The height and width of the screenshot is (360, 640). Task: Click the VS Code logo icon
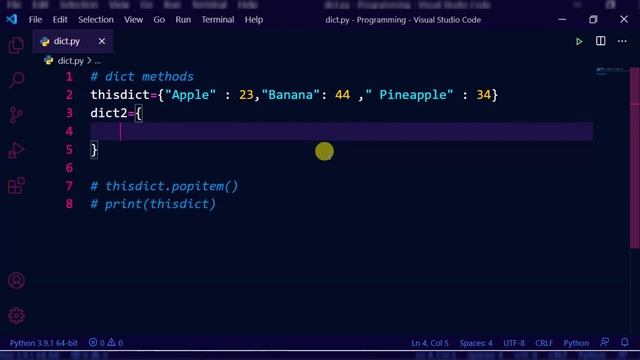coord(12,19)
